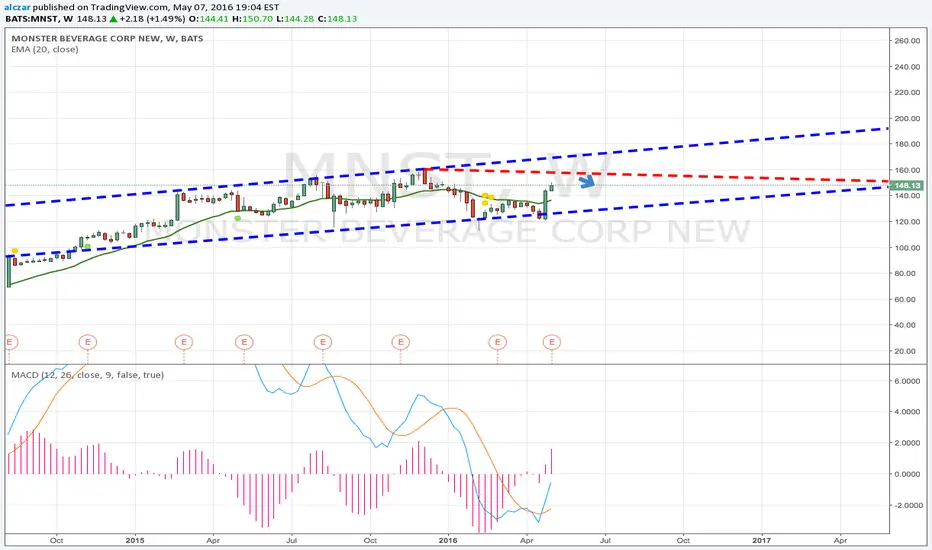Click the 2015 label on the time axis
The image size is (932, 550).
pyautogui.click(x=135, y=540)
